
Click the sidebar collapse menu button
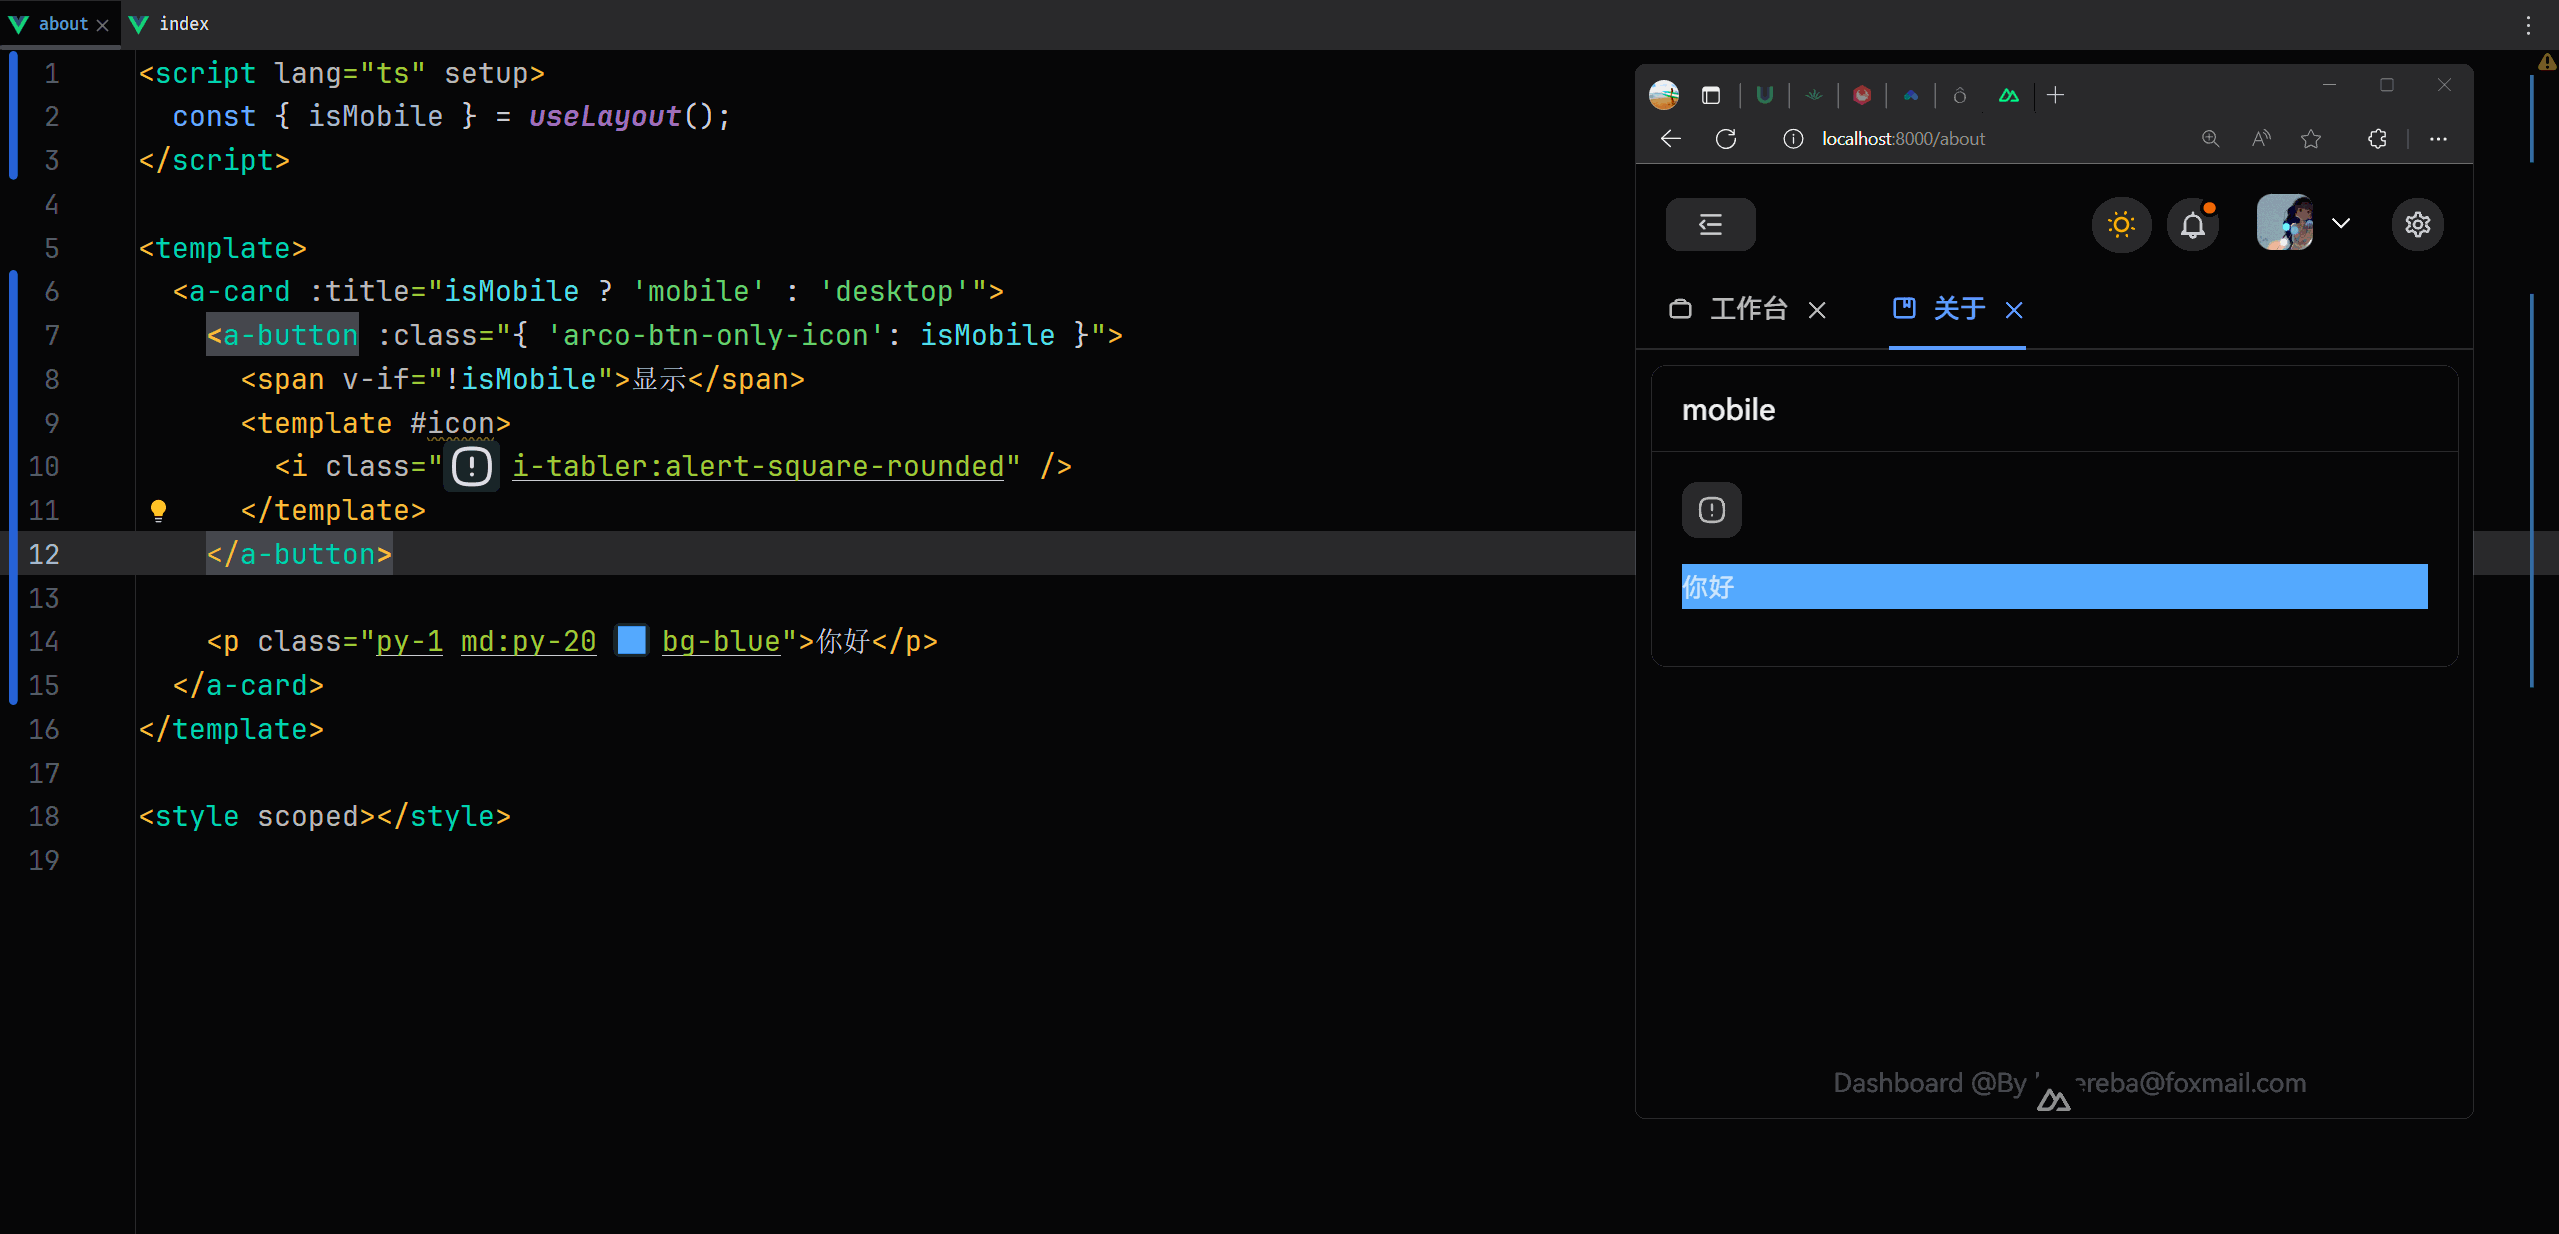[1710, 224]
